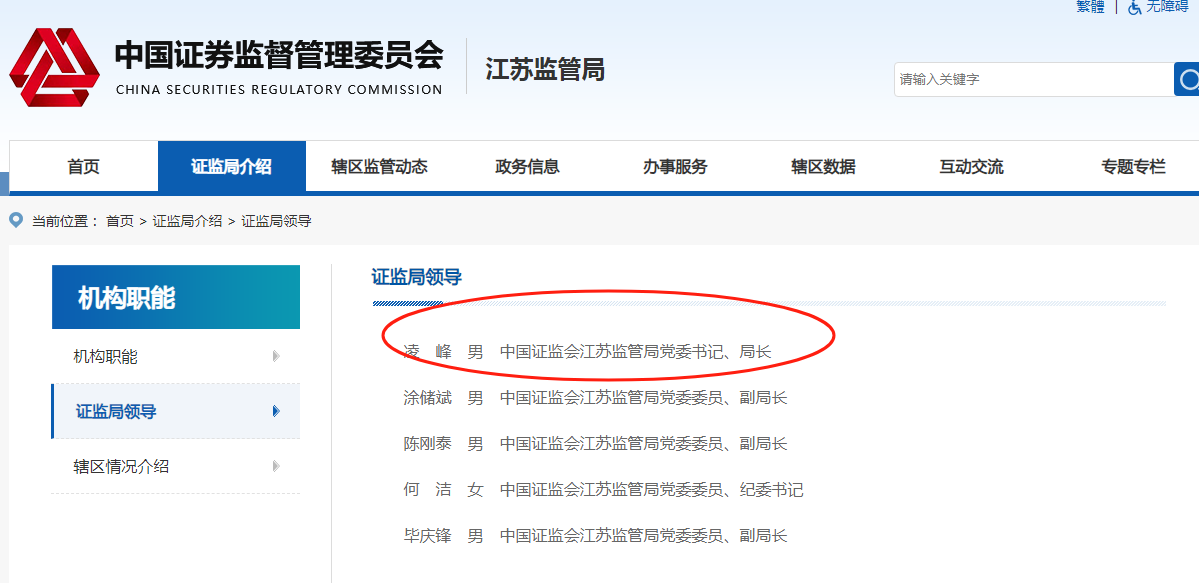The image size is (1199, 583).
Task: Open the 辖区监管动态 navigation tab
Action: tap(379, 167)
